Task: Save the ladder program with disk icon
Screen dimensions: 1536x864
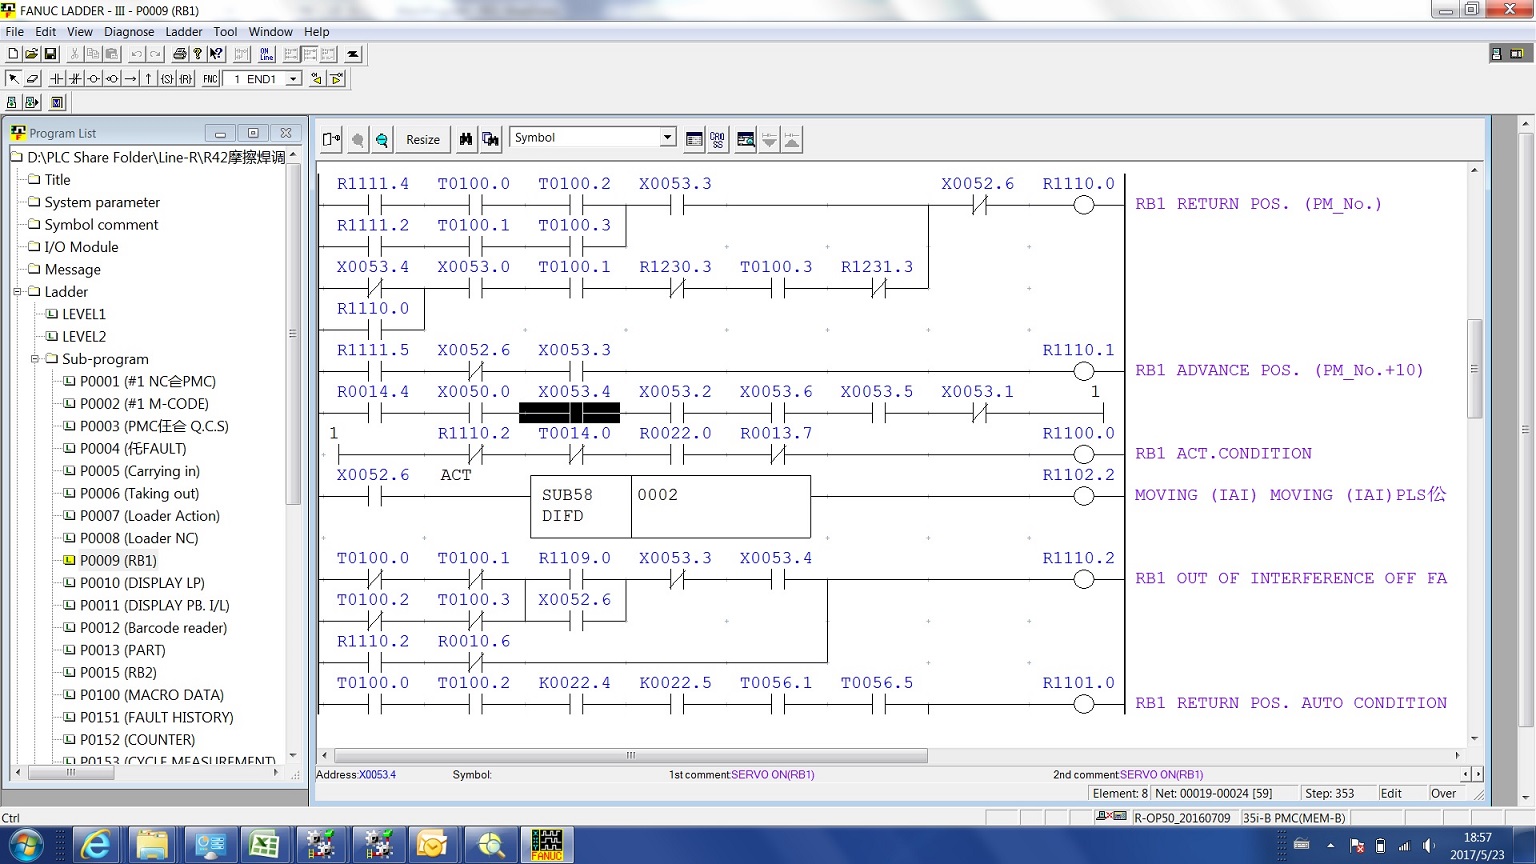Action: pos(50,54)
